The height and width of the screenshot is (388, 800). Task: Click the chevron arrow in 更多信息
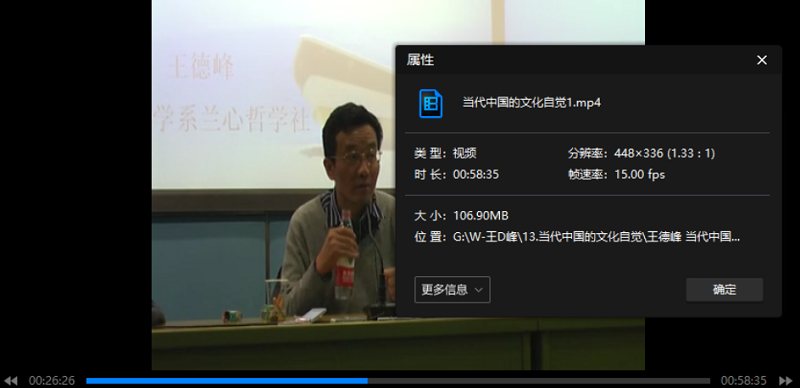479,290
